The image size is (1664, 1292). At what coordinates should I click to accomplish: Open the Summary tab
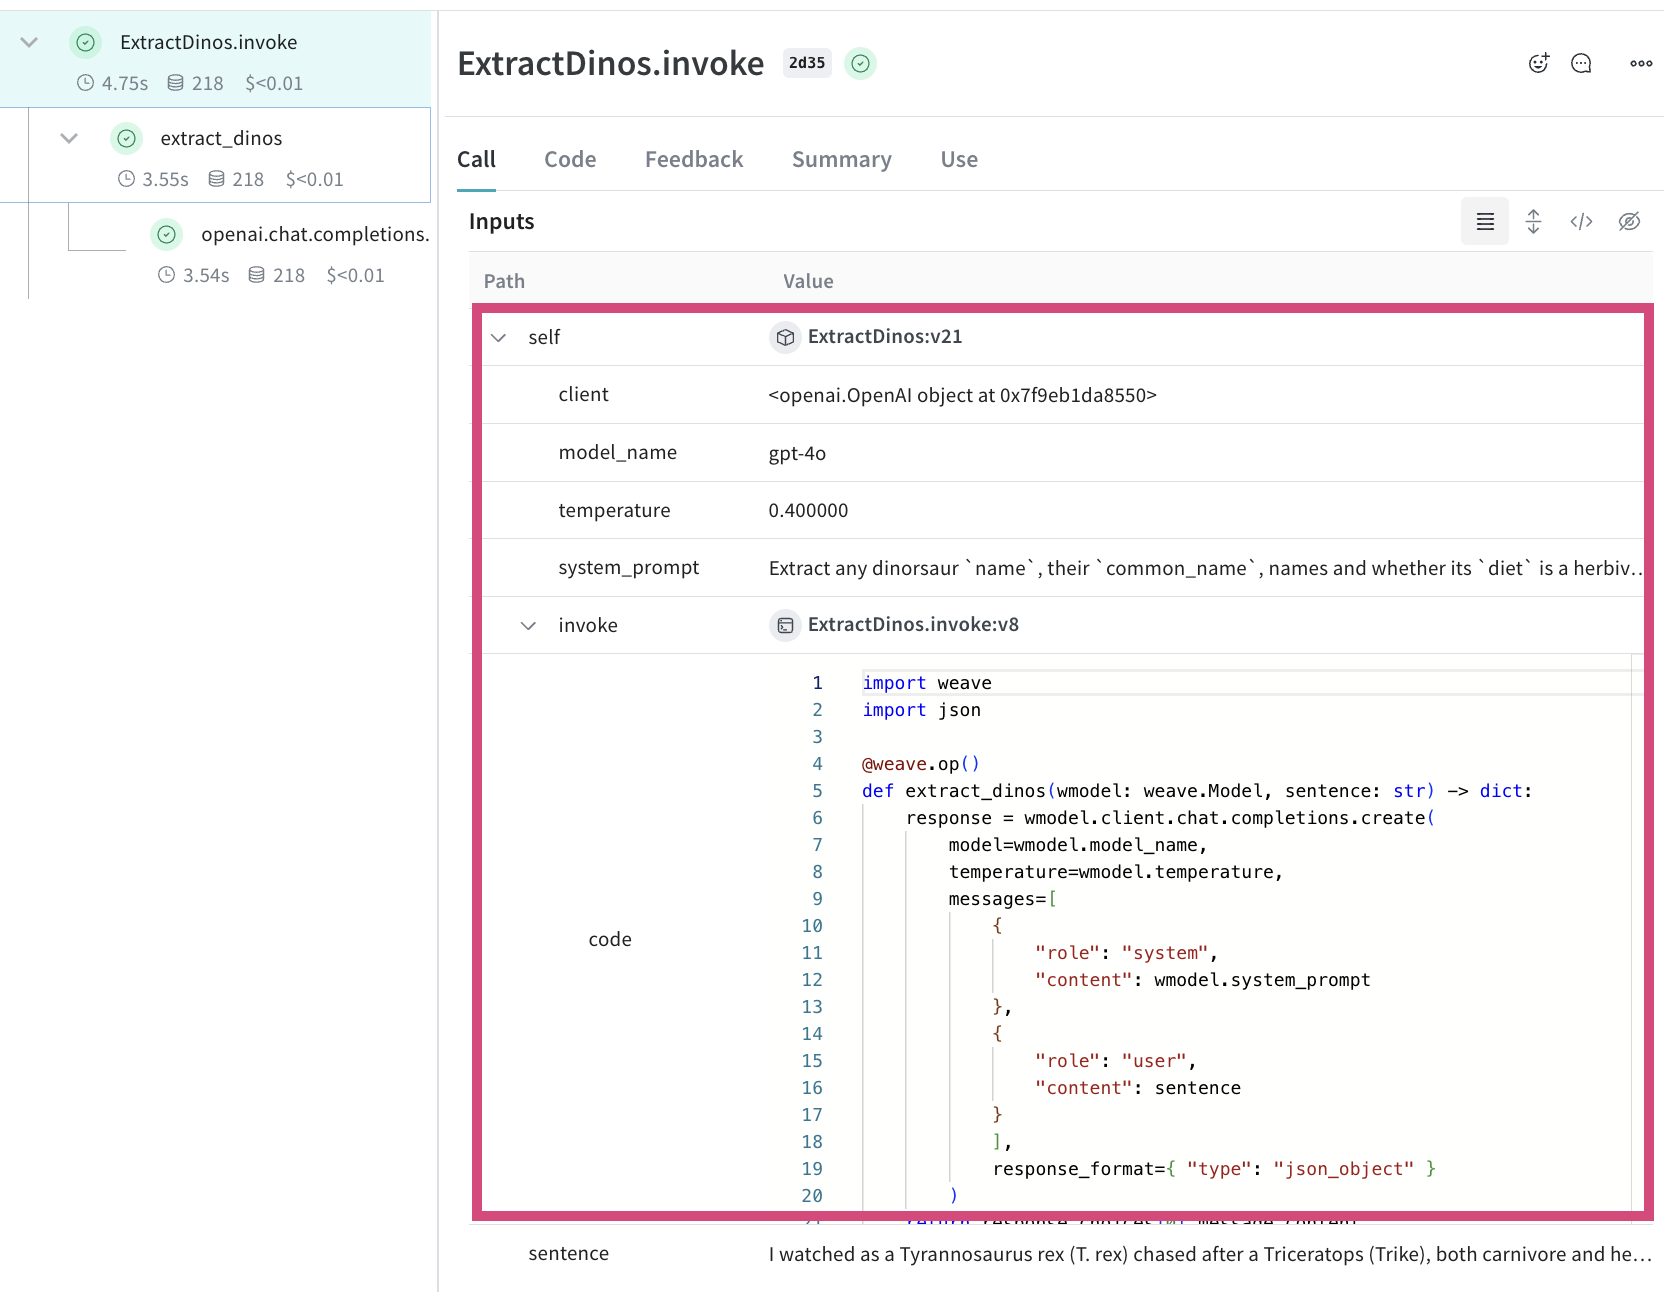(842, 160)
